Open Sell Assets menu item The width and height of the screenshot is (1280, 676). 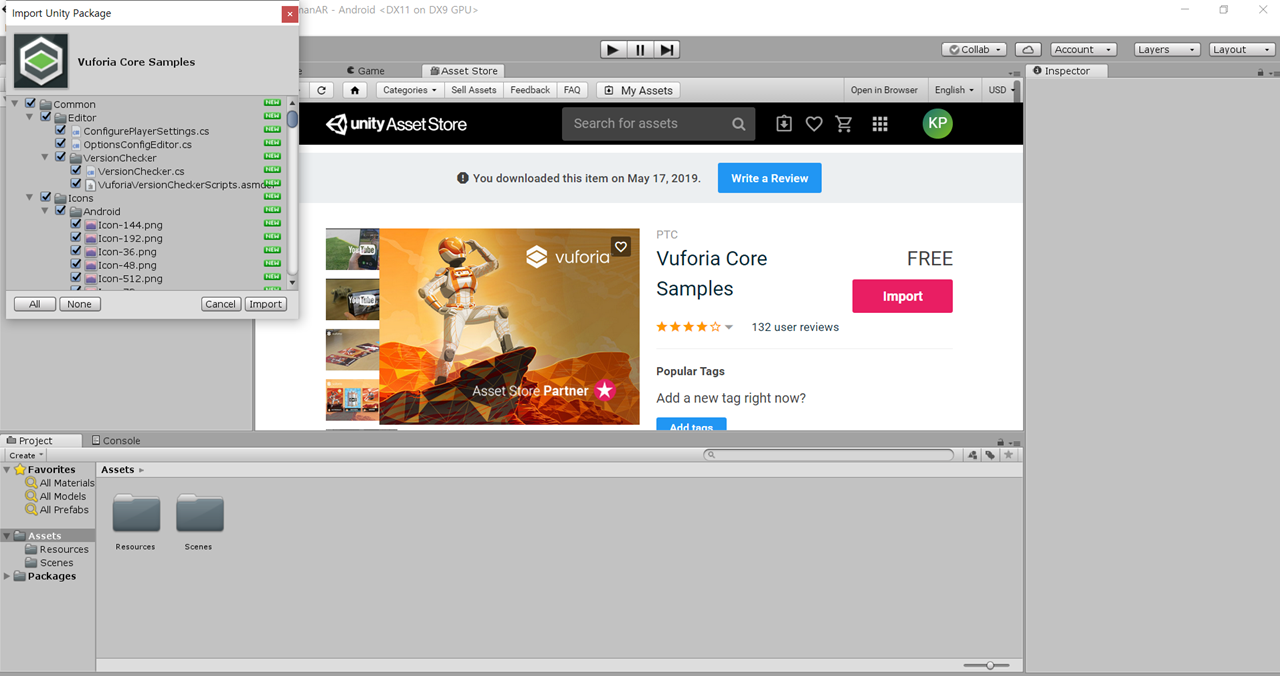[x=474, y=90]
